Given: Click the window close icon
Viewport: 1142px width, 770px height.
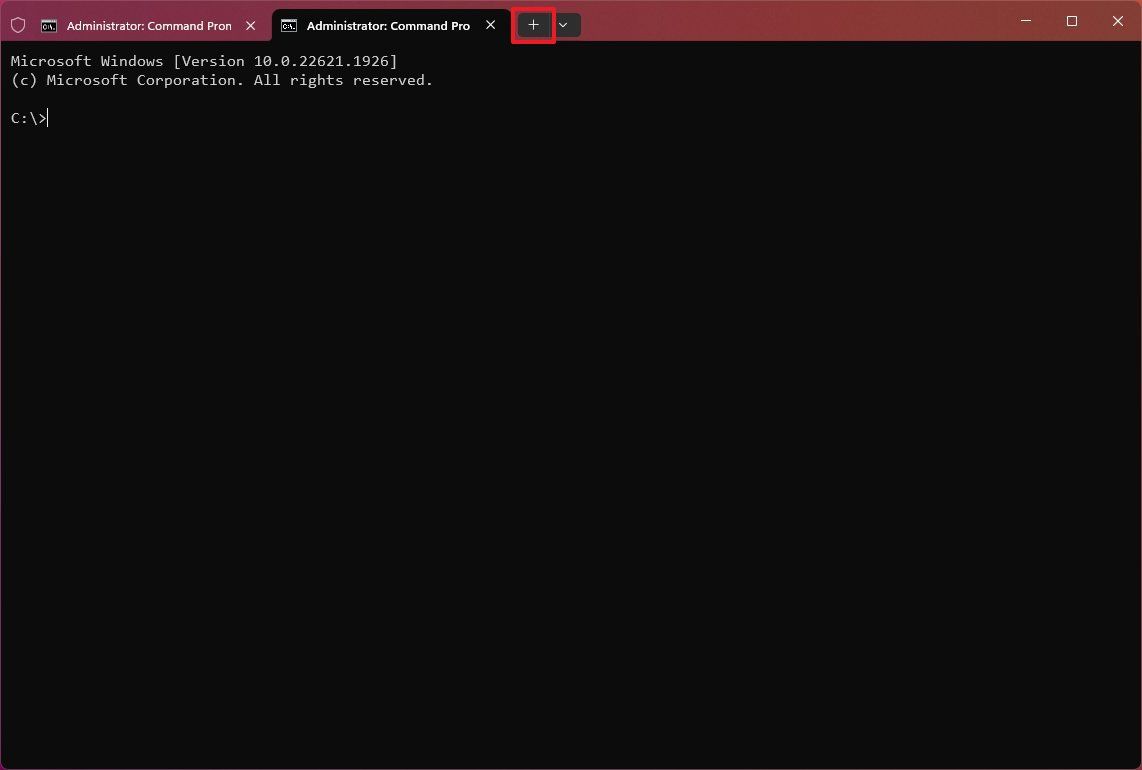Looking at the screenshot, I should 1117,20.
